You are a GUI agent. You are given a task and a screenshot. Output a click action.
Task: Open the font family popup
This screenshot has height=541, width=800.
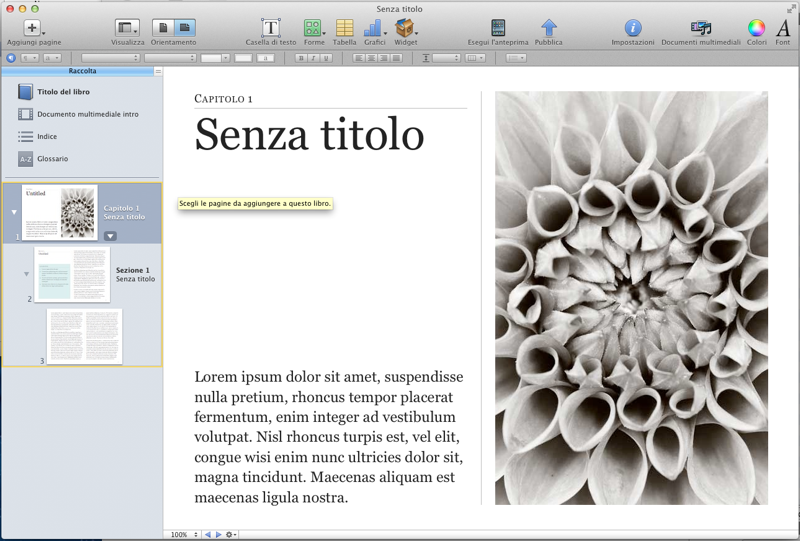[x=111, y=58]
